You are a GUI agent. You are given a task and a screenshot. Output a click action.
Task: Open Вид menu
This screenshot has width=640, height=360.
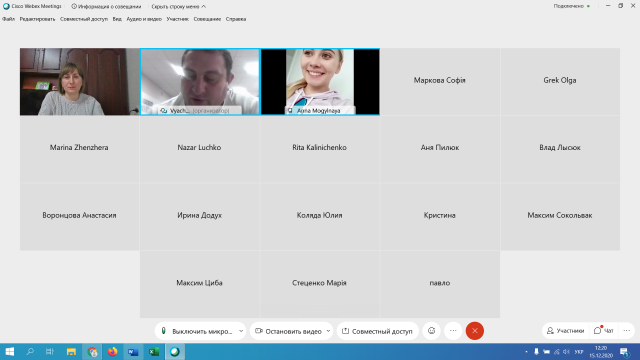117,19
